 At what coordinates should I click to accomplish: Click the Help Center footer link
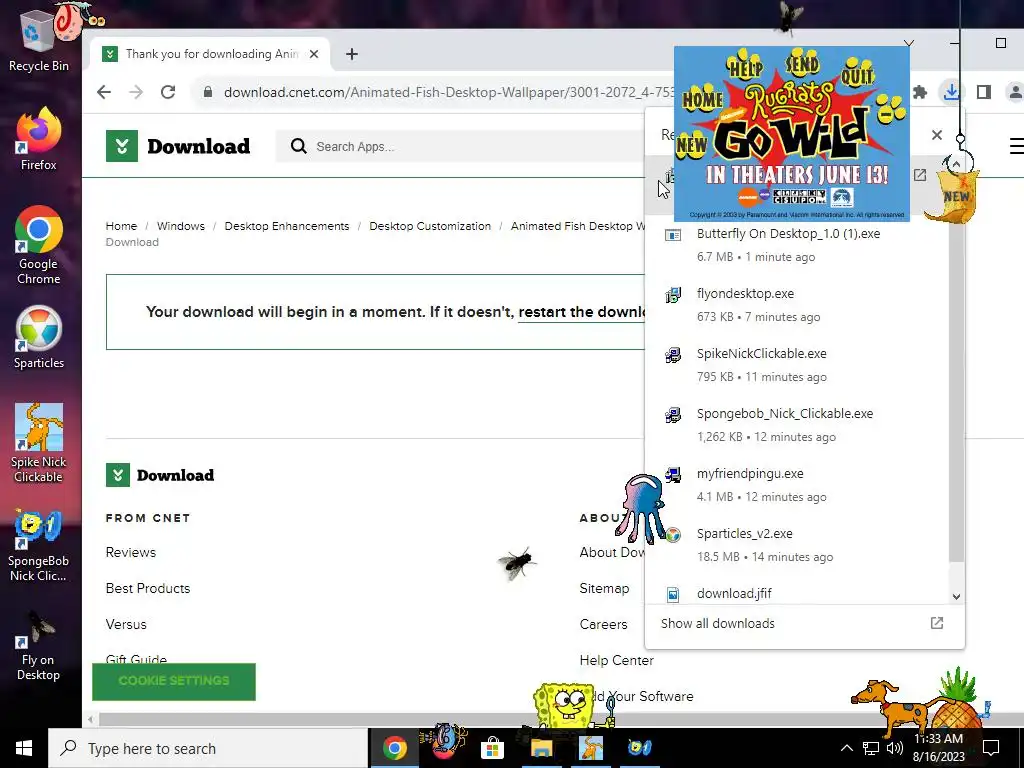point(616,660)
